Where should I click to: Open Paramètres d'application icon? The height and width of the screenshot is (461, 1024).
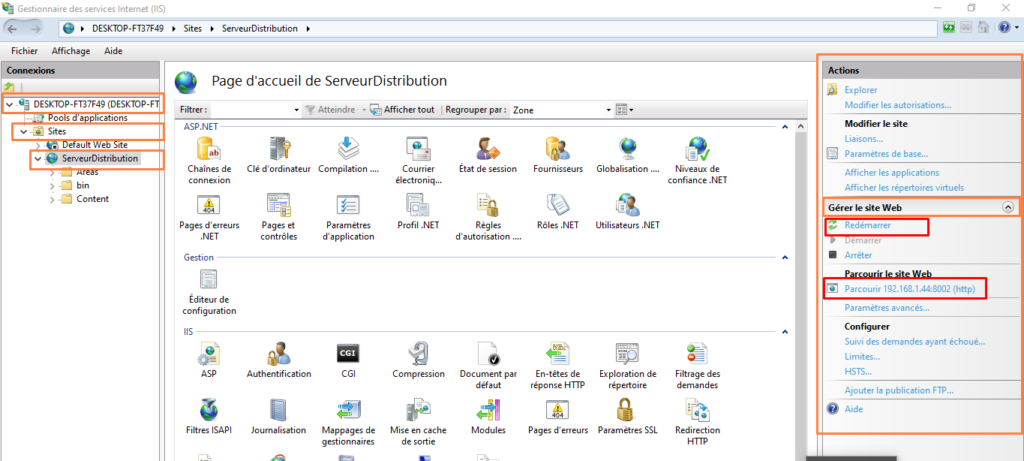348,205
